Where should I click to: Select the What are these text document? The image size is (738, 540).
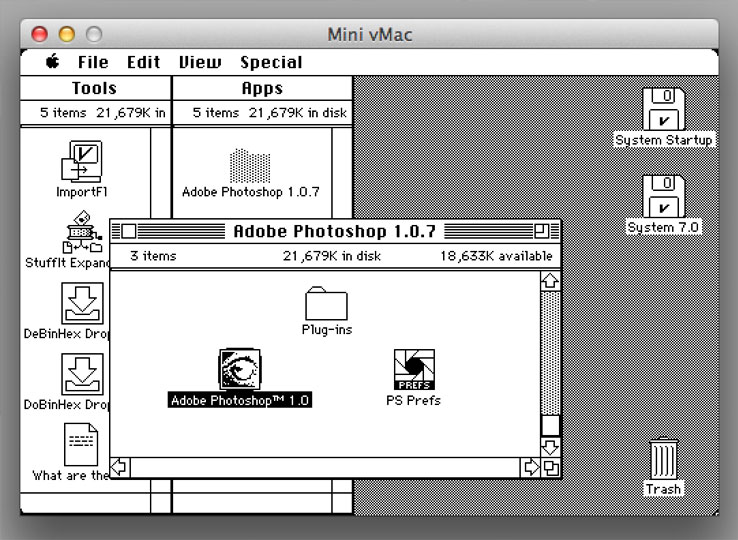(81, 444)
